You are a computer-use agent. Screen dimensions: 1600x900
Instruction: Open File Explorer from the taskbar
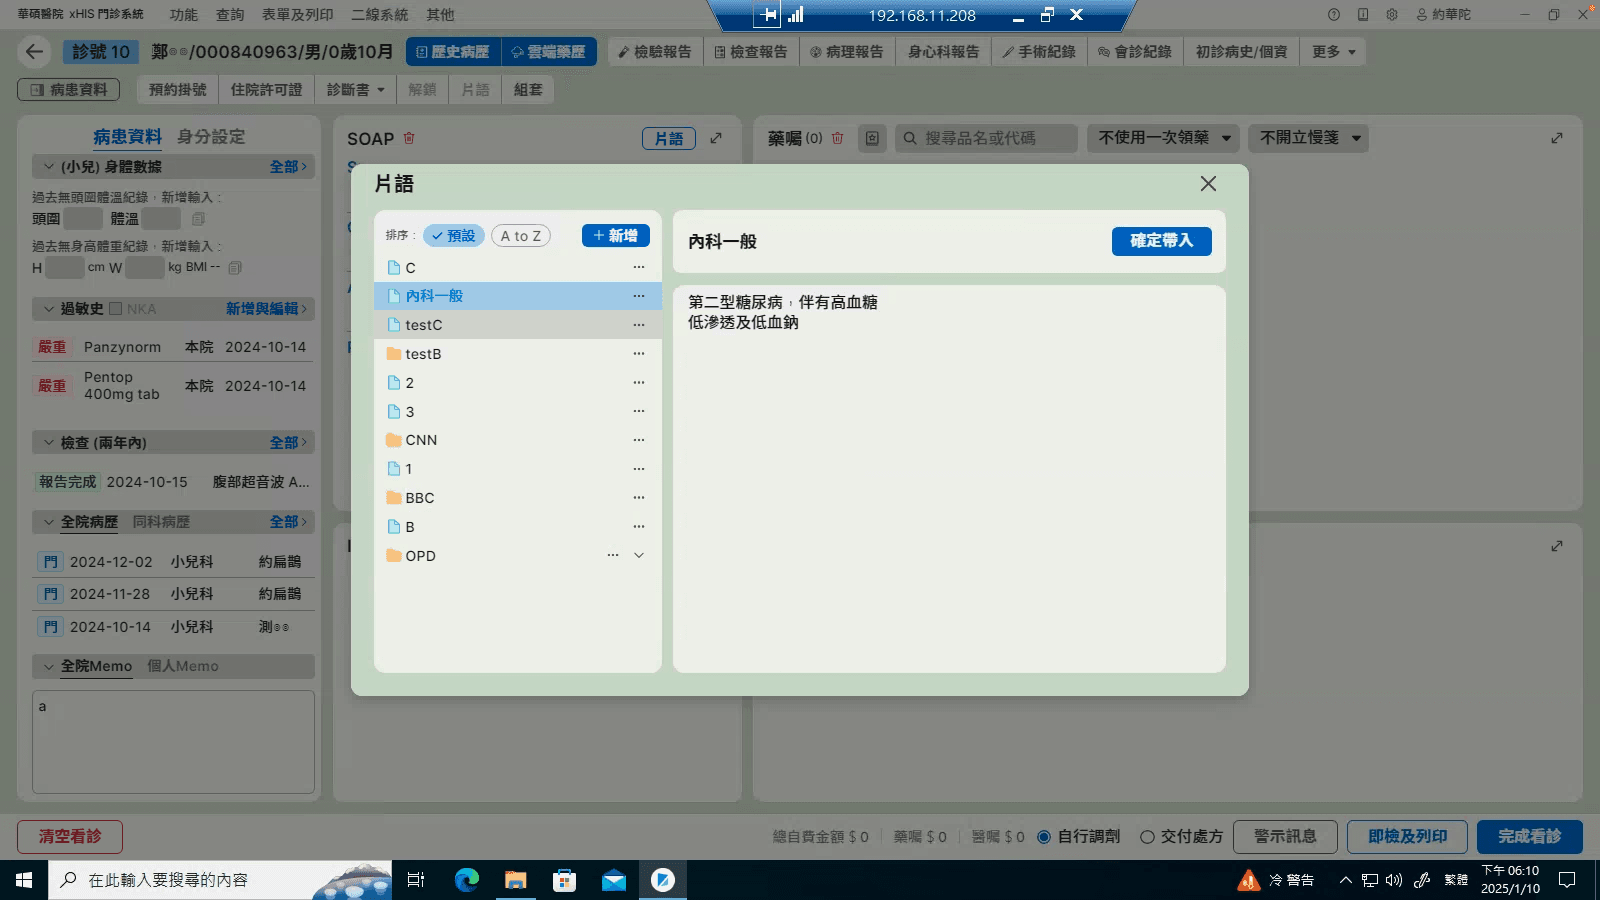[515, 880]
